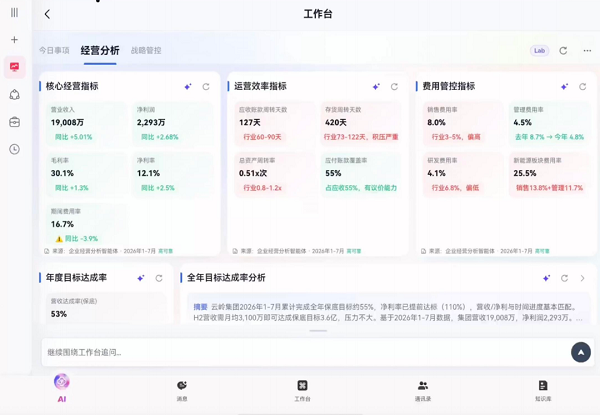
Task: Click the 管理费用率 4.5% value
Action: [x=523, y=122]
